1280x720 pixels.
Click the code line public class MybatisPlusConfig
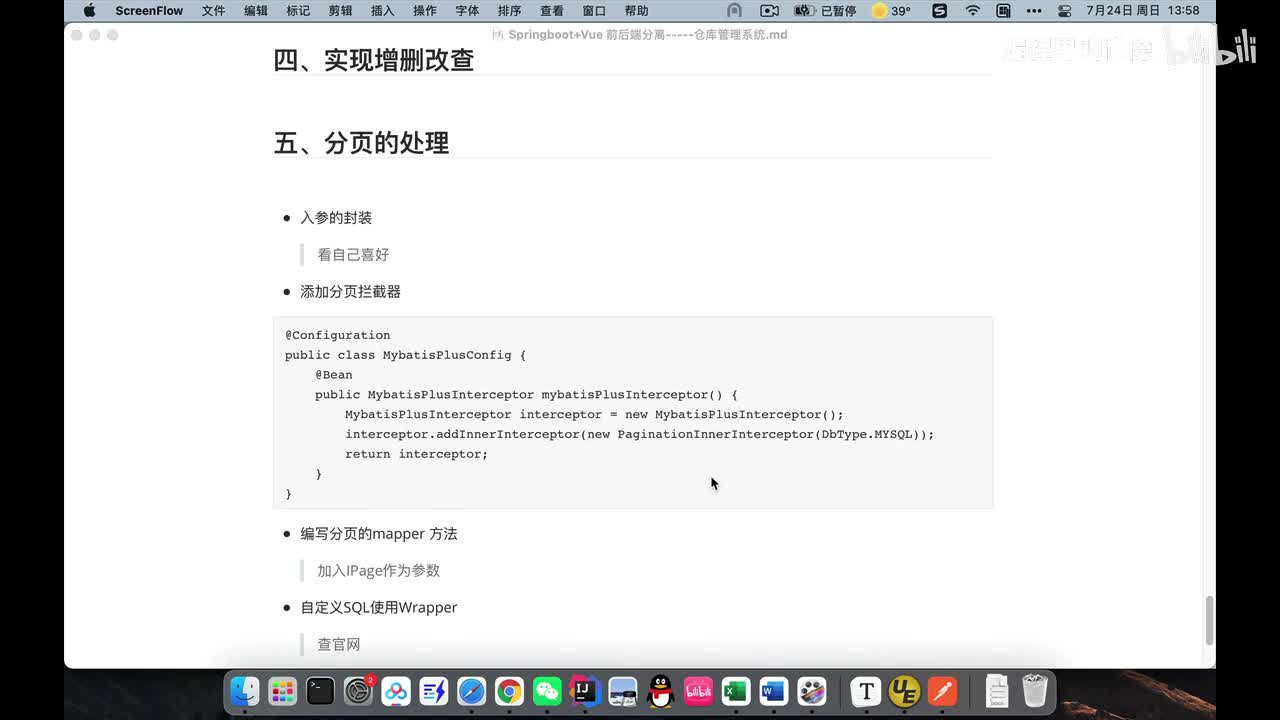coord(405,355)
